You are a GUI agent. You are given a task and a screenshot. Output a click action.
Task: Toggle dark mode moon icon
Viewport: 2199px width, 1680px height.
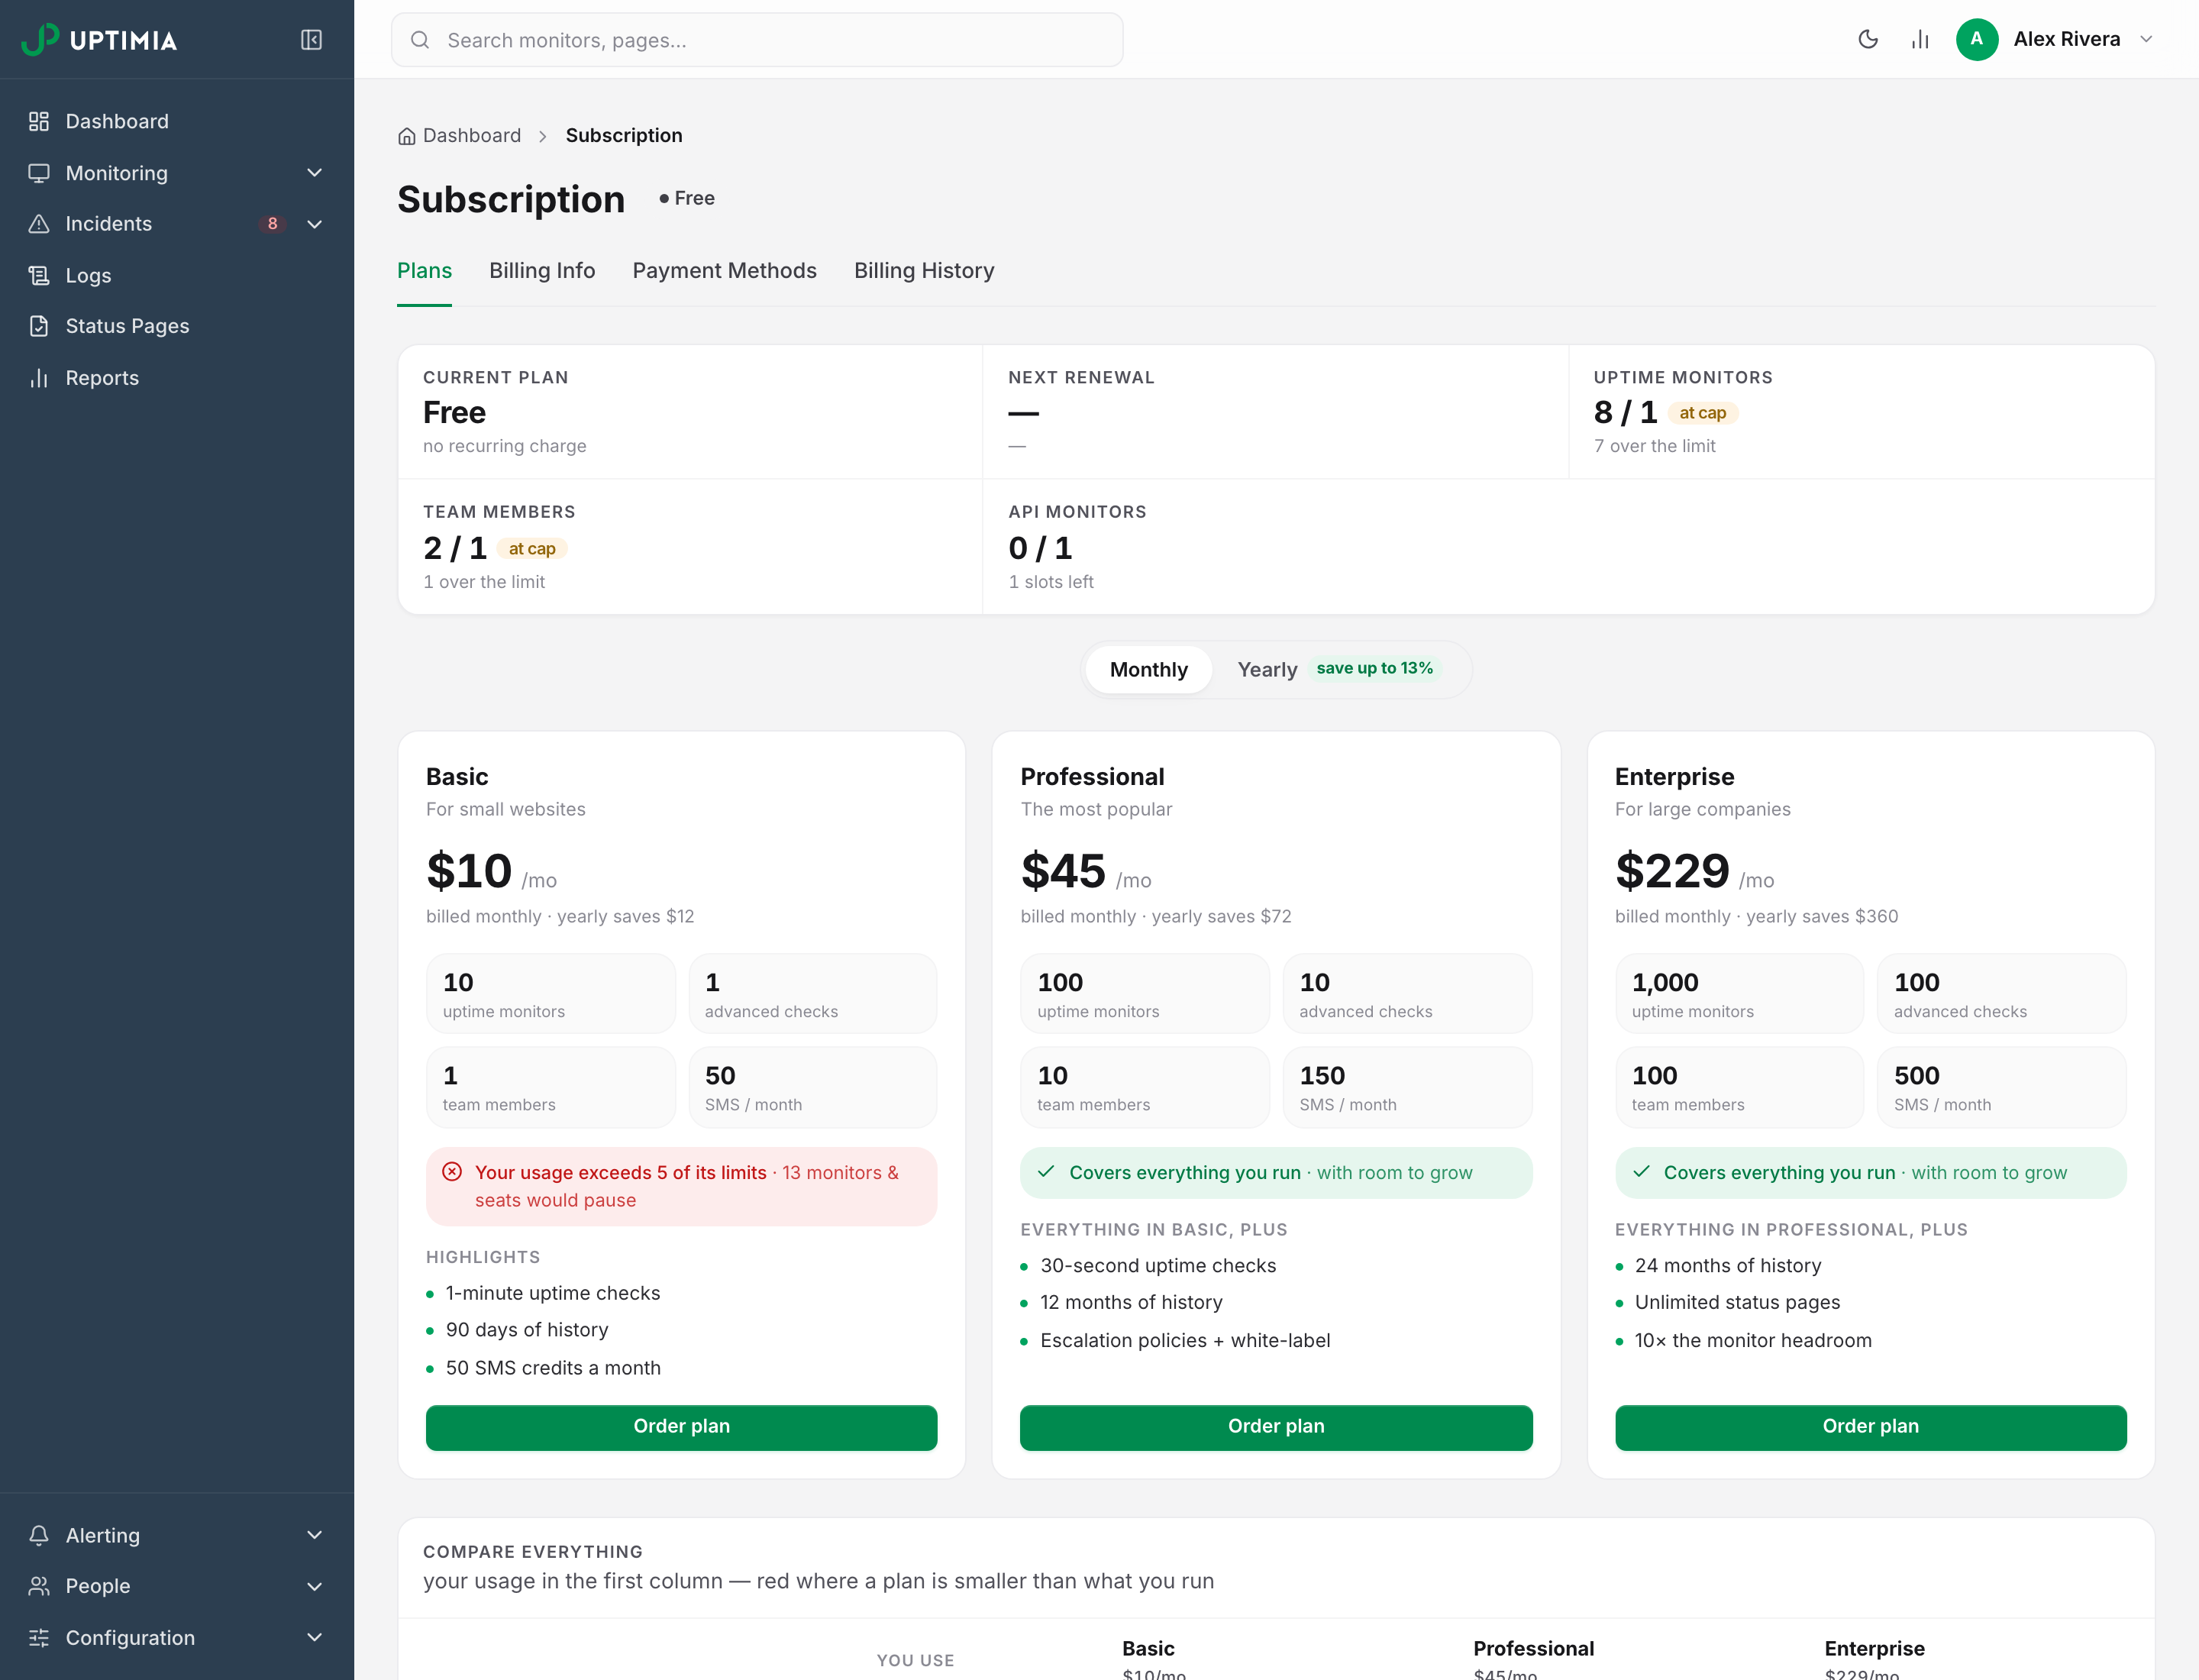click(1867, 39)
